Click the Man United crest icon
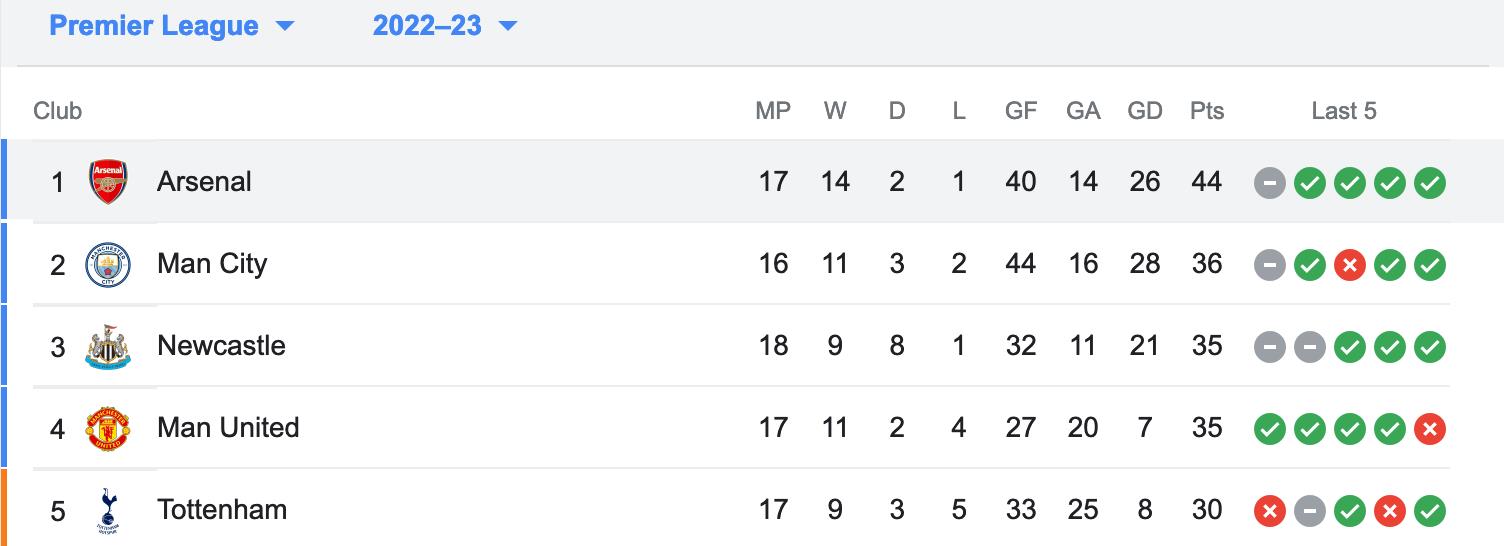 pyautogui.click(x=108, y=429)
